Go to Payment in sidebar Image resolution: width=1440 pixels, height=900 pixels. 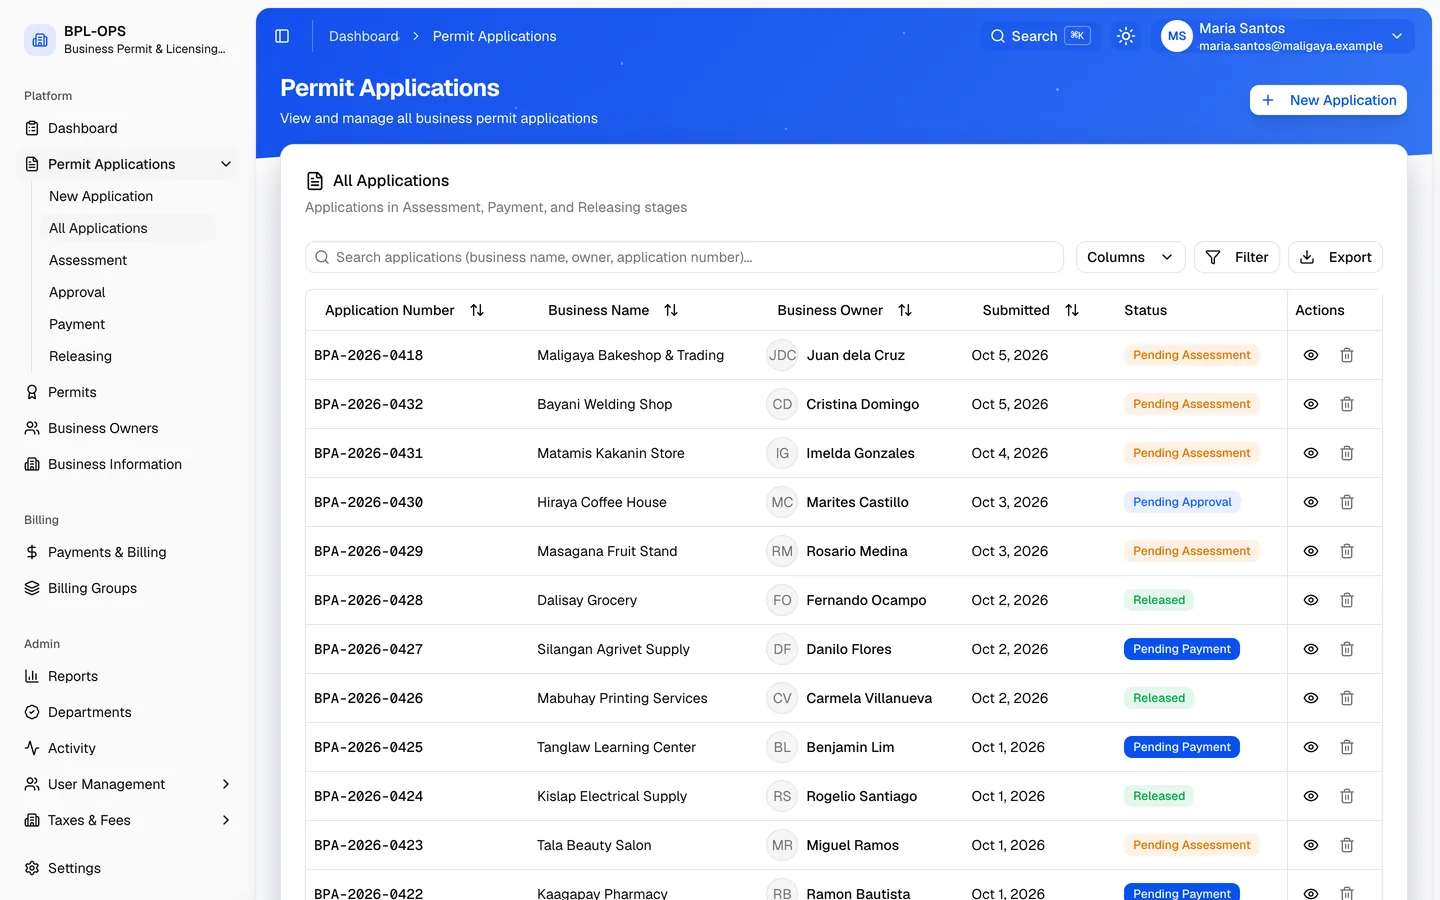[x=77, y=324]
